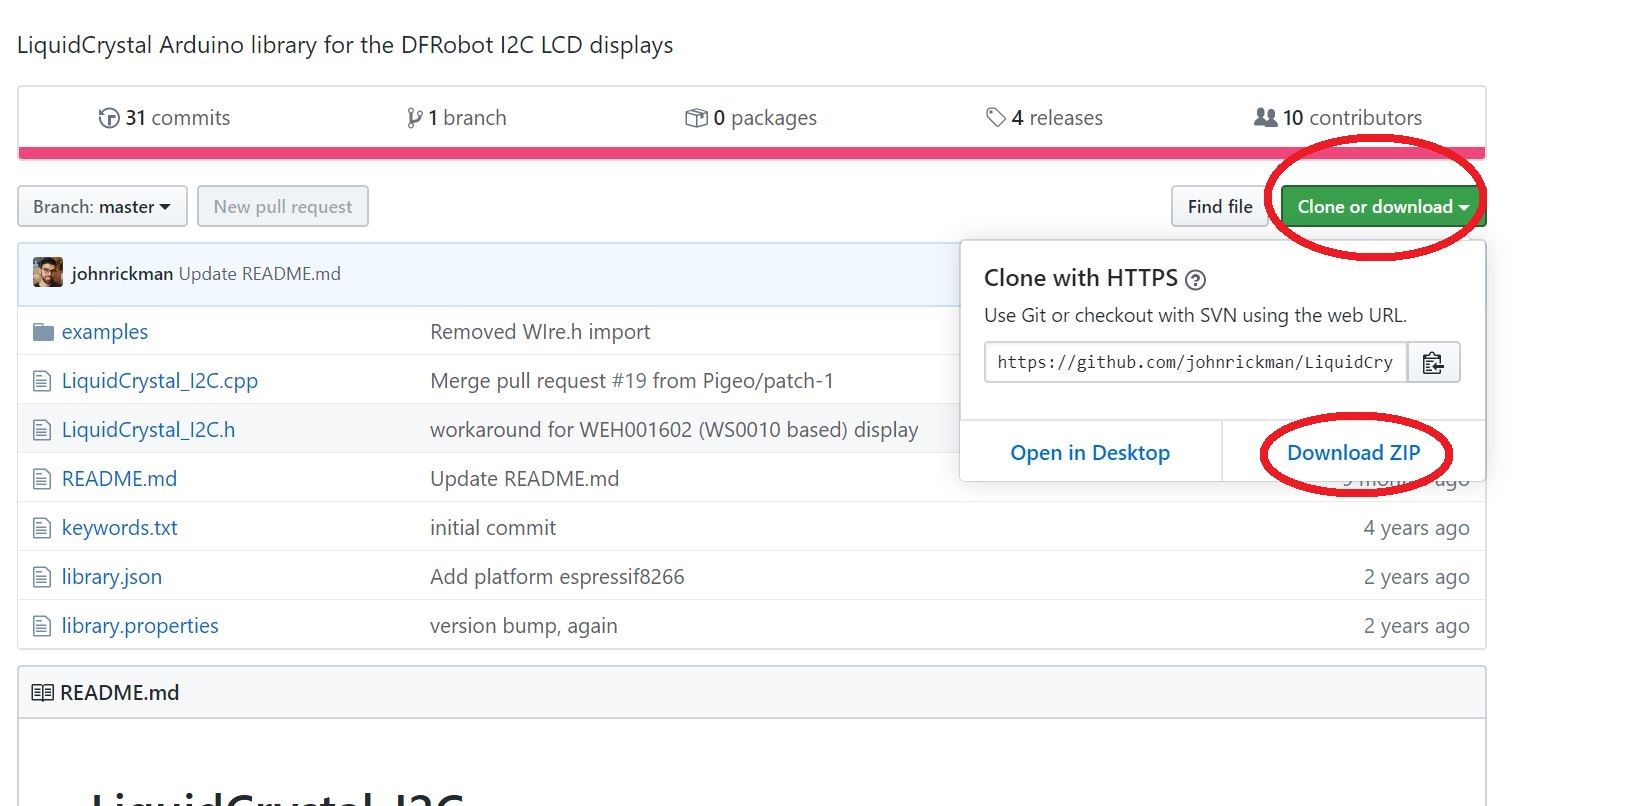Click Open in Desktop

point(1090,453)
